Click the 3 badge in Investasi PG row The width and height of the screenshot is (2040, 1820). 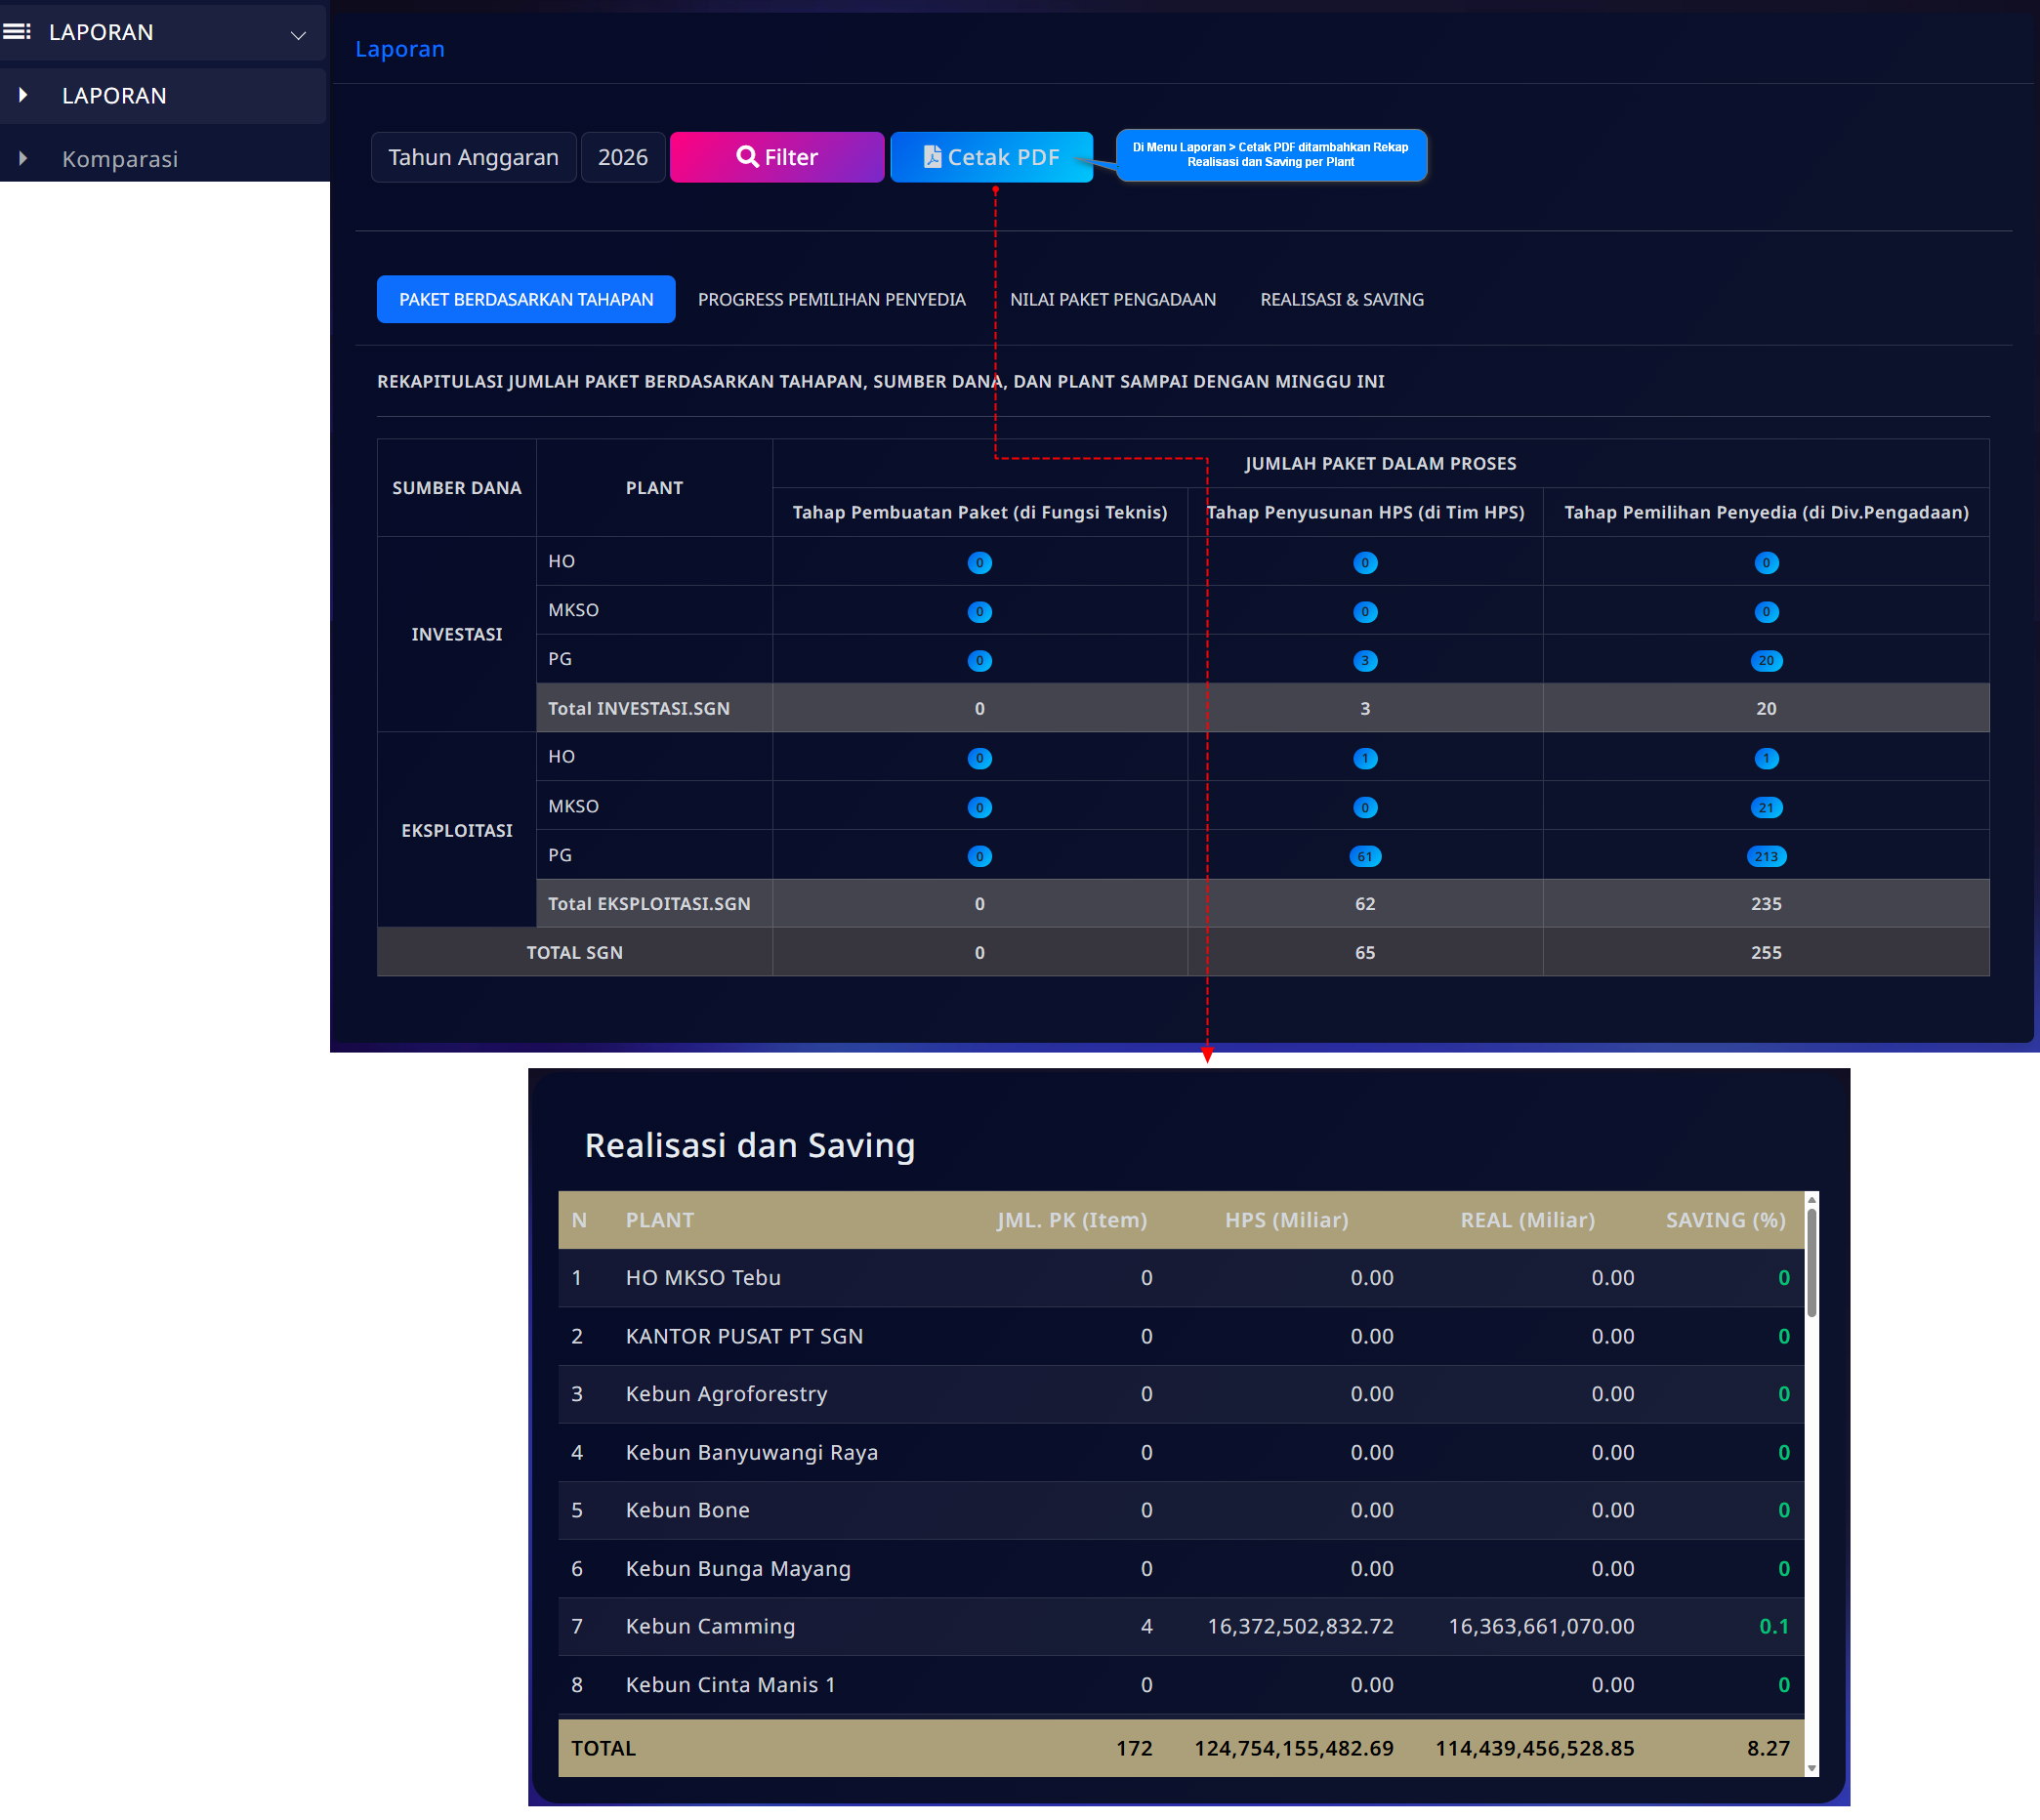(x=1364, y=660)
